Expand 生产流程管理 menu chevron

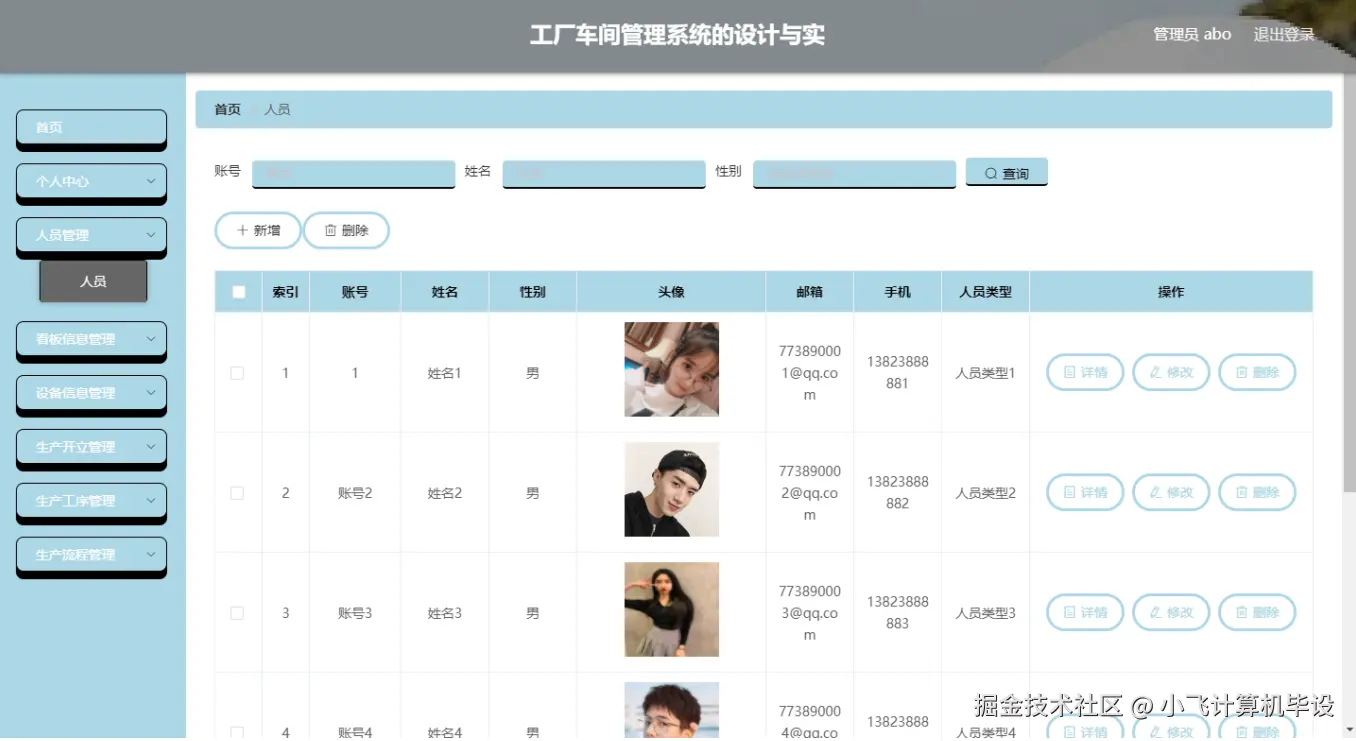click(x=151, y=555)
